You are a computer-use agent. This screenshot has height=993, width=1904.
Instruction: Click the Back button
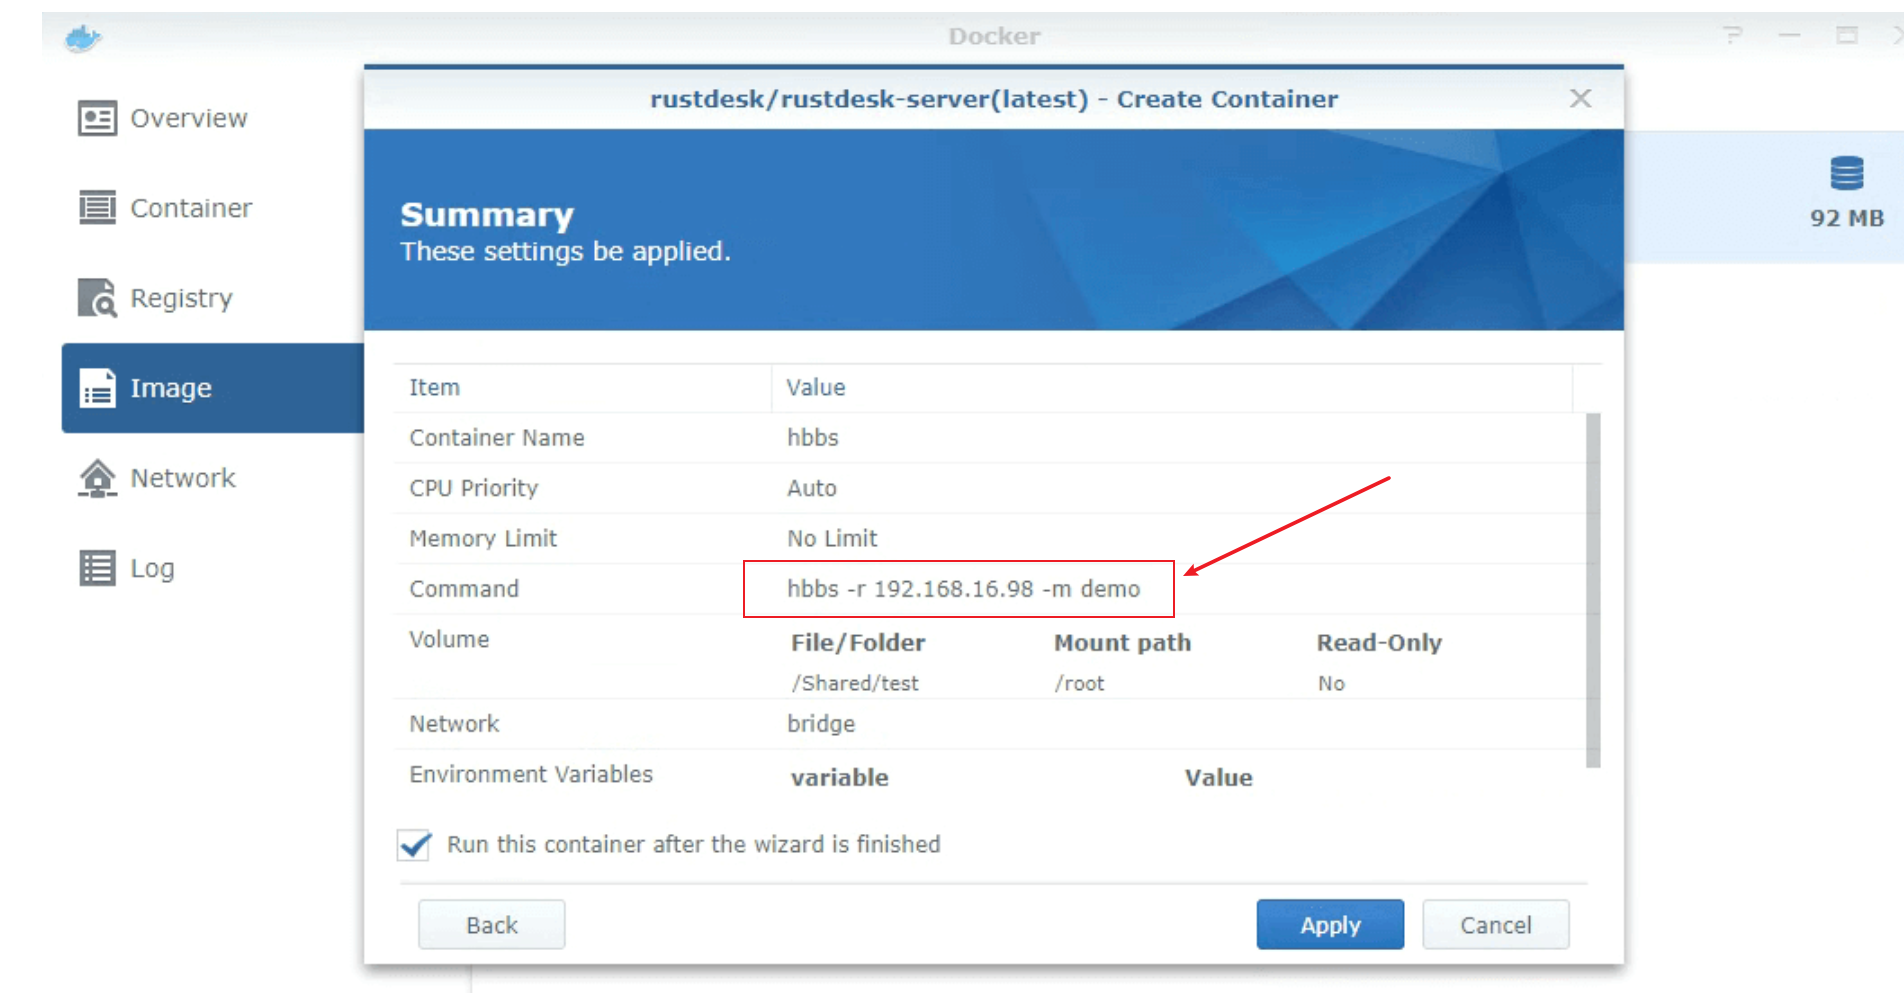click(x=491, y=924)
